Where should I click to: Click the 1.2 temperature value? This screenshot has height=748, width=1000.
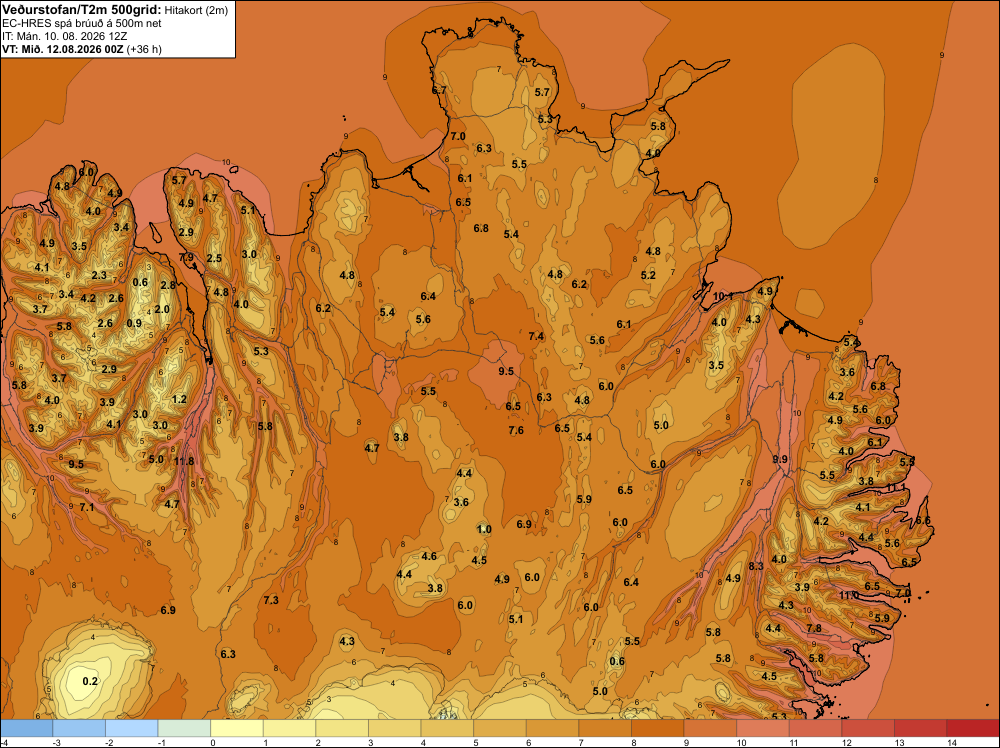coord(179,399)
